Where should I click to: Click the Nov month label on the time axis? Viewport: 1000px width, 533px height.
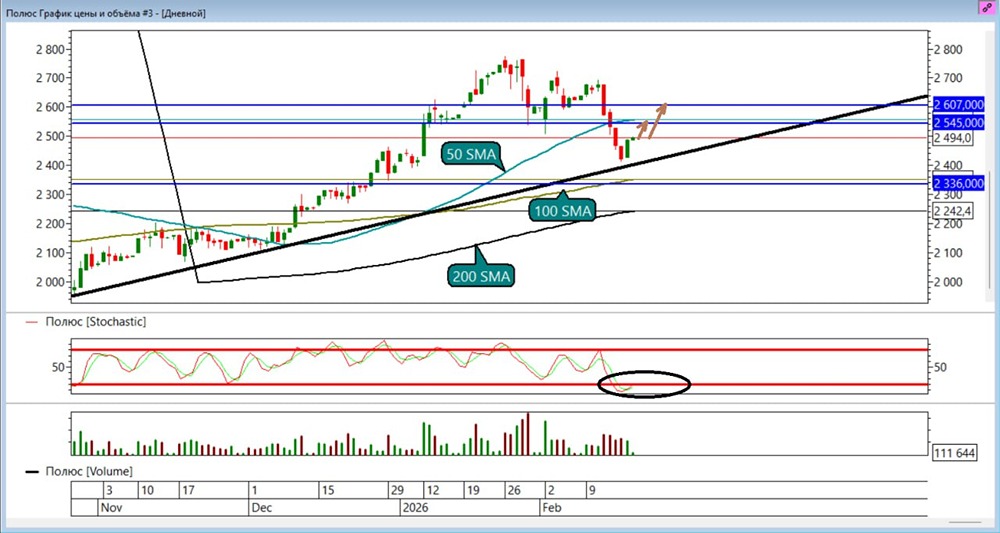coord(111,509)
